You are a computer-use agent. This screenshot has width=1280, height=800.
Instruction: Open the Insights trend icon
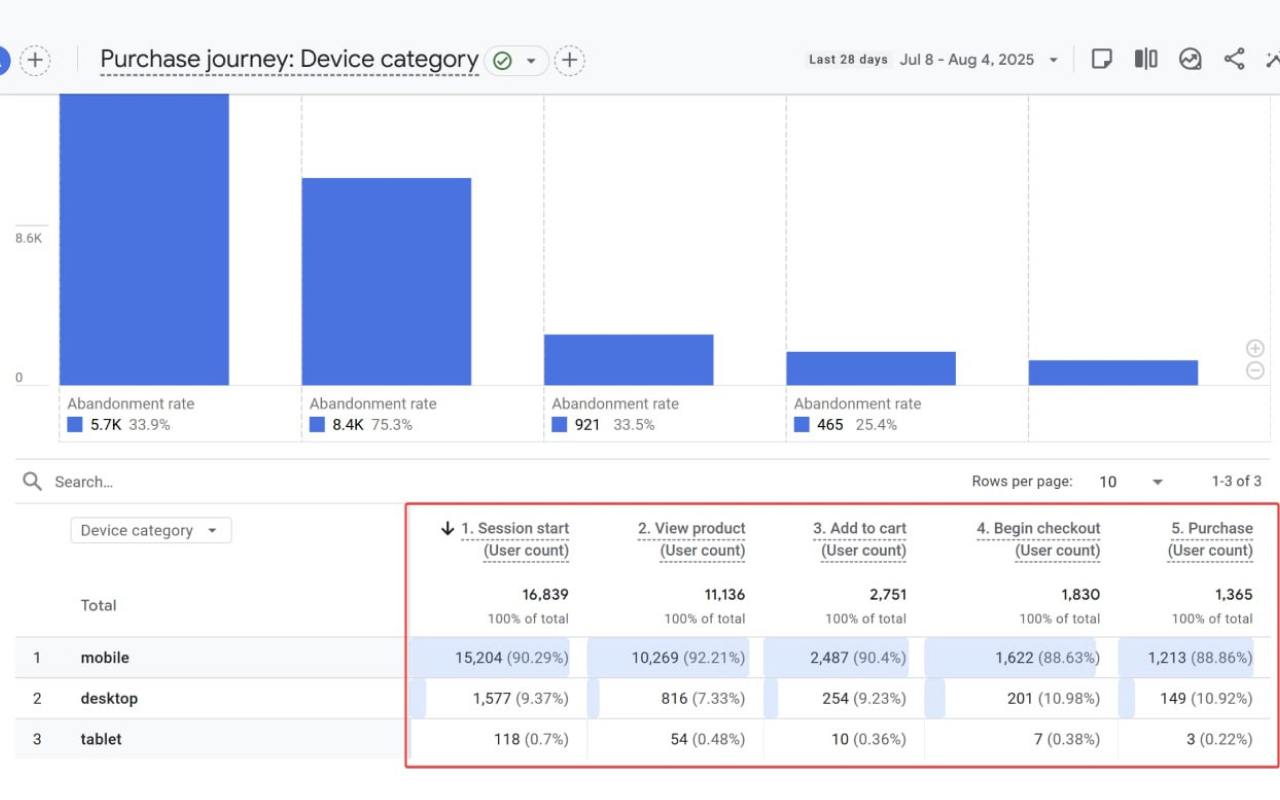click(x=1190, y=59)
